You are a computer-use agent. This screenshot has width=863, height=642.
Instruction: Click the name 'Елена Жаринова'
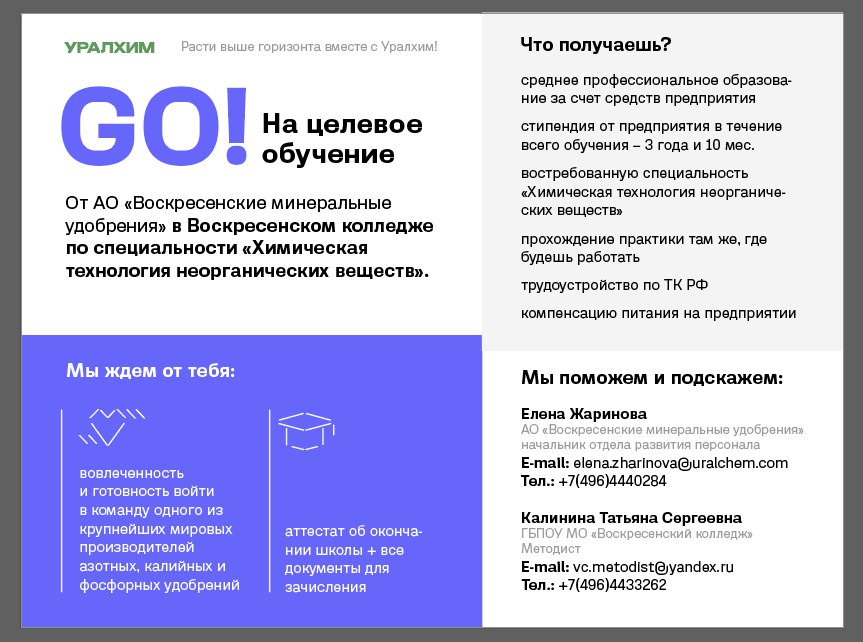[x=584, y=414]
